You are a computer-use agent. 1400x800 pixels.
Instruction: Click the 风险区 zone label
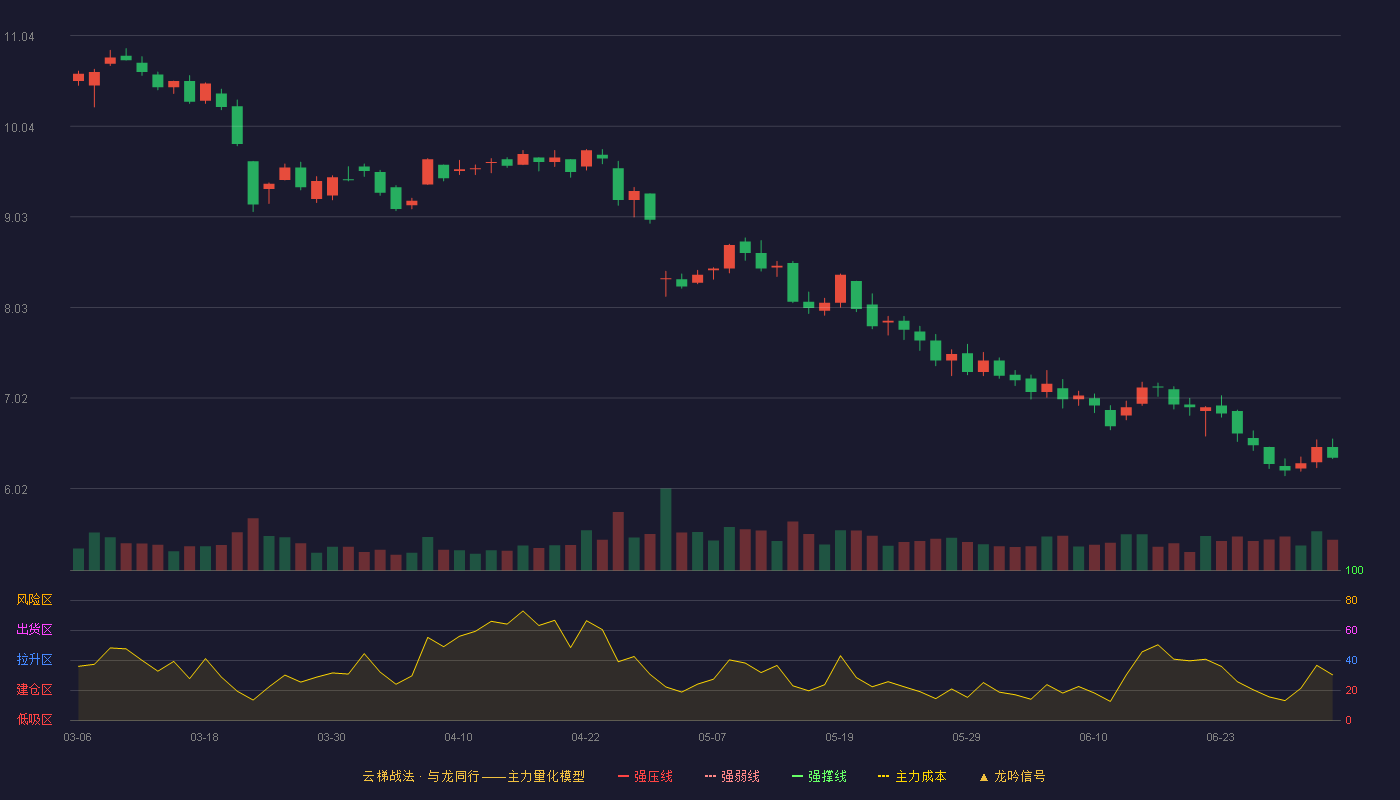34,600
